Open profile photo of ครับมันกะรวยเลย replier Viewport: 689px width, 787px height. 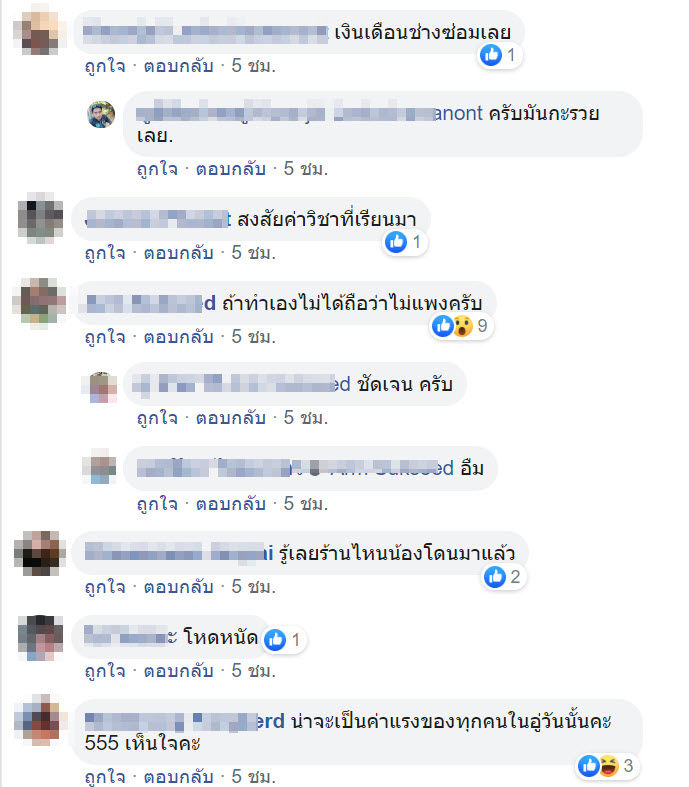(x=101, y=114)
